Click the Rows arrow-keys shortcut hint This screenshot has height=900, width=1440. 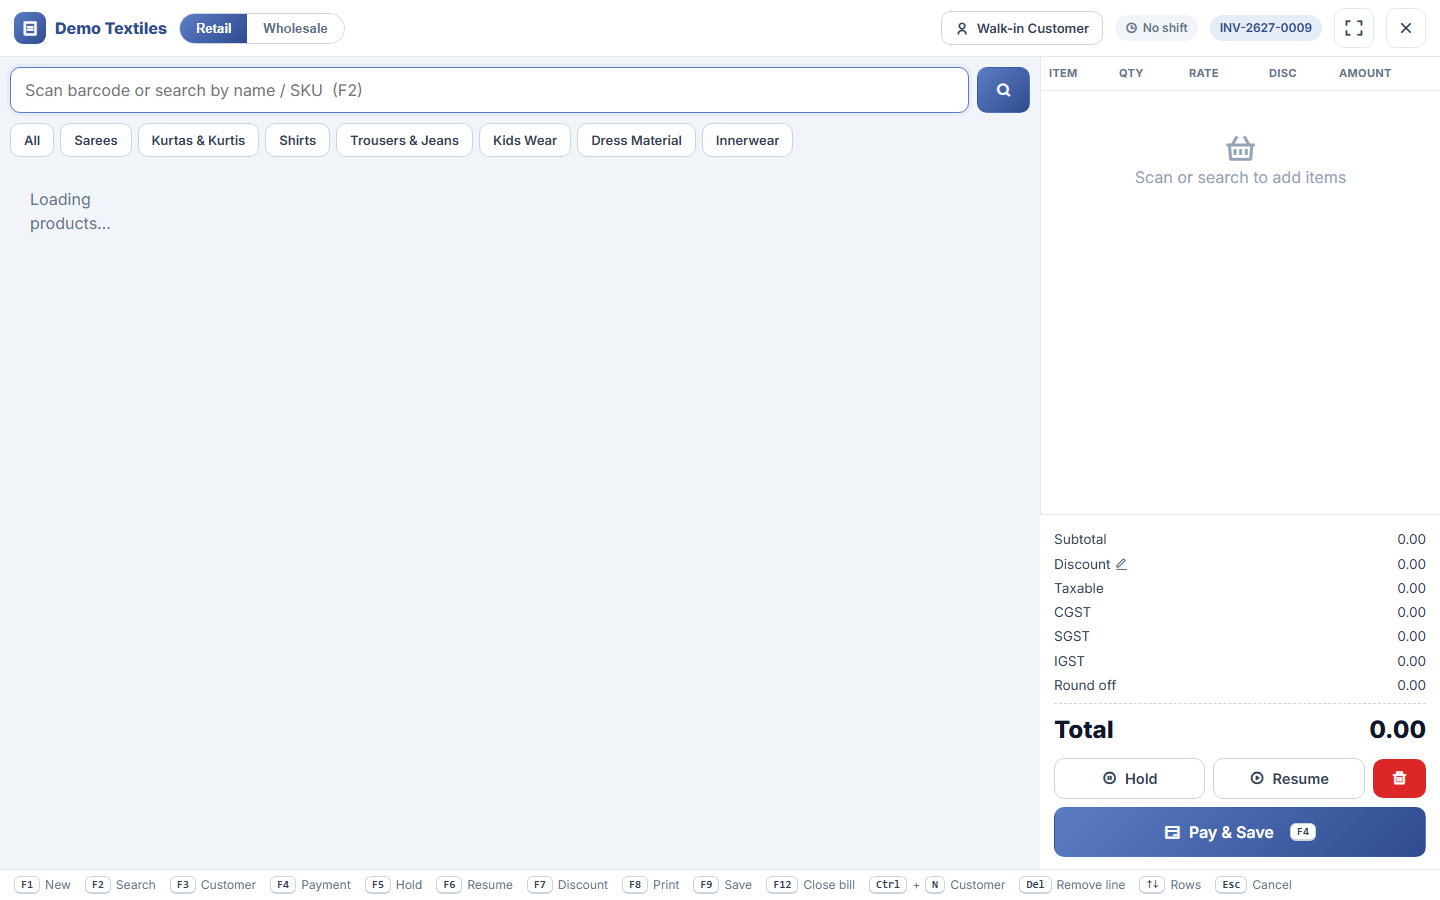[1171, 885]
